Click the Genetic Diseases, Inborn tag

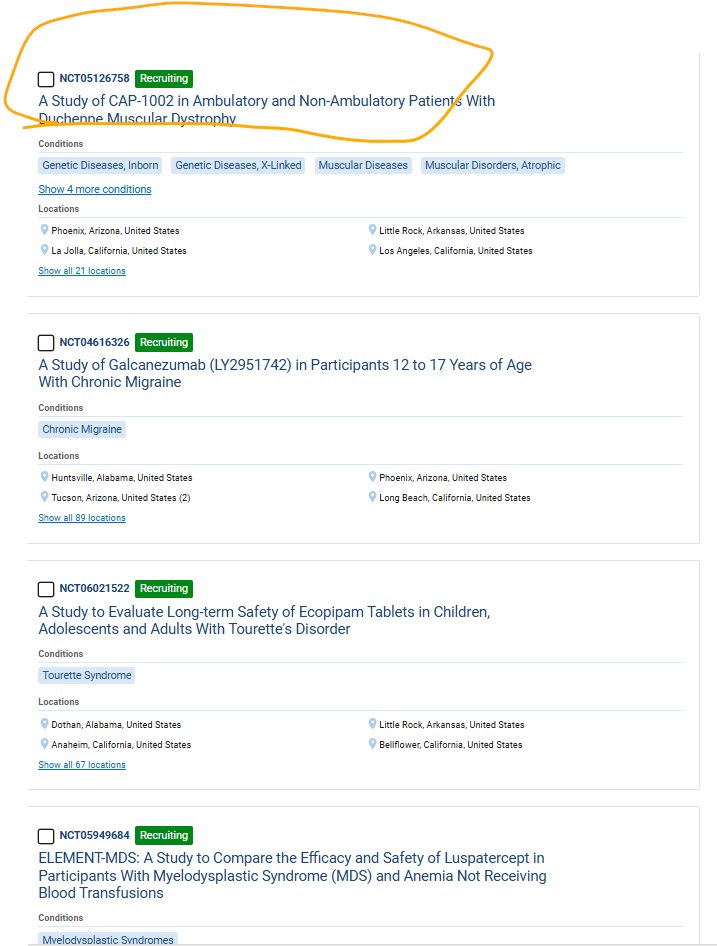coord(100,165)
